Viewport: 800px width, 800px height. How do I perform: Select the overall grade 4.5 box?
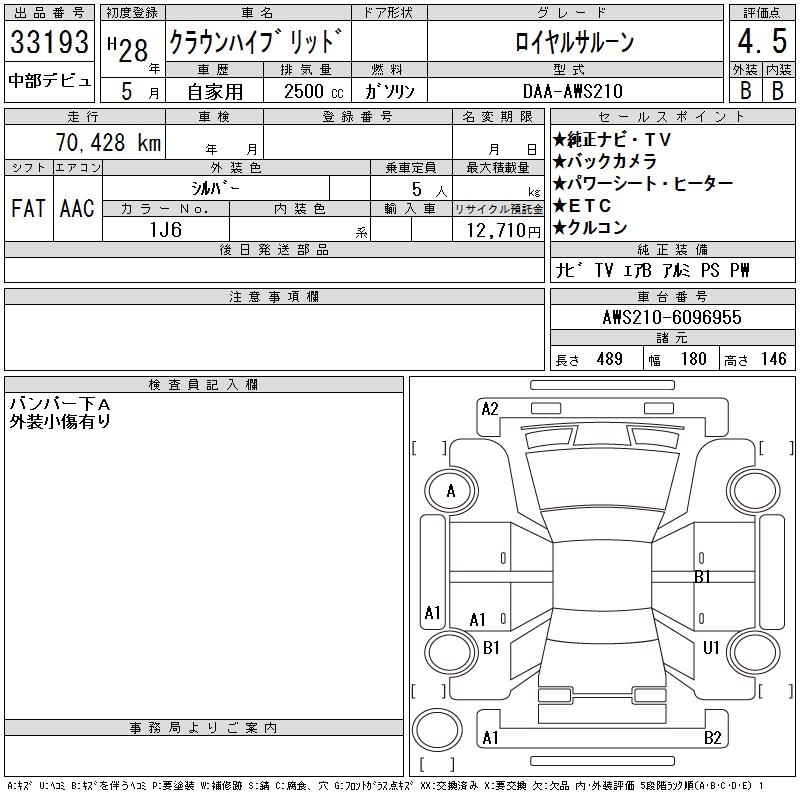759,42
